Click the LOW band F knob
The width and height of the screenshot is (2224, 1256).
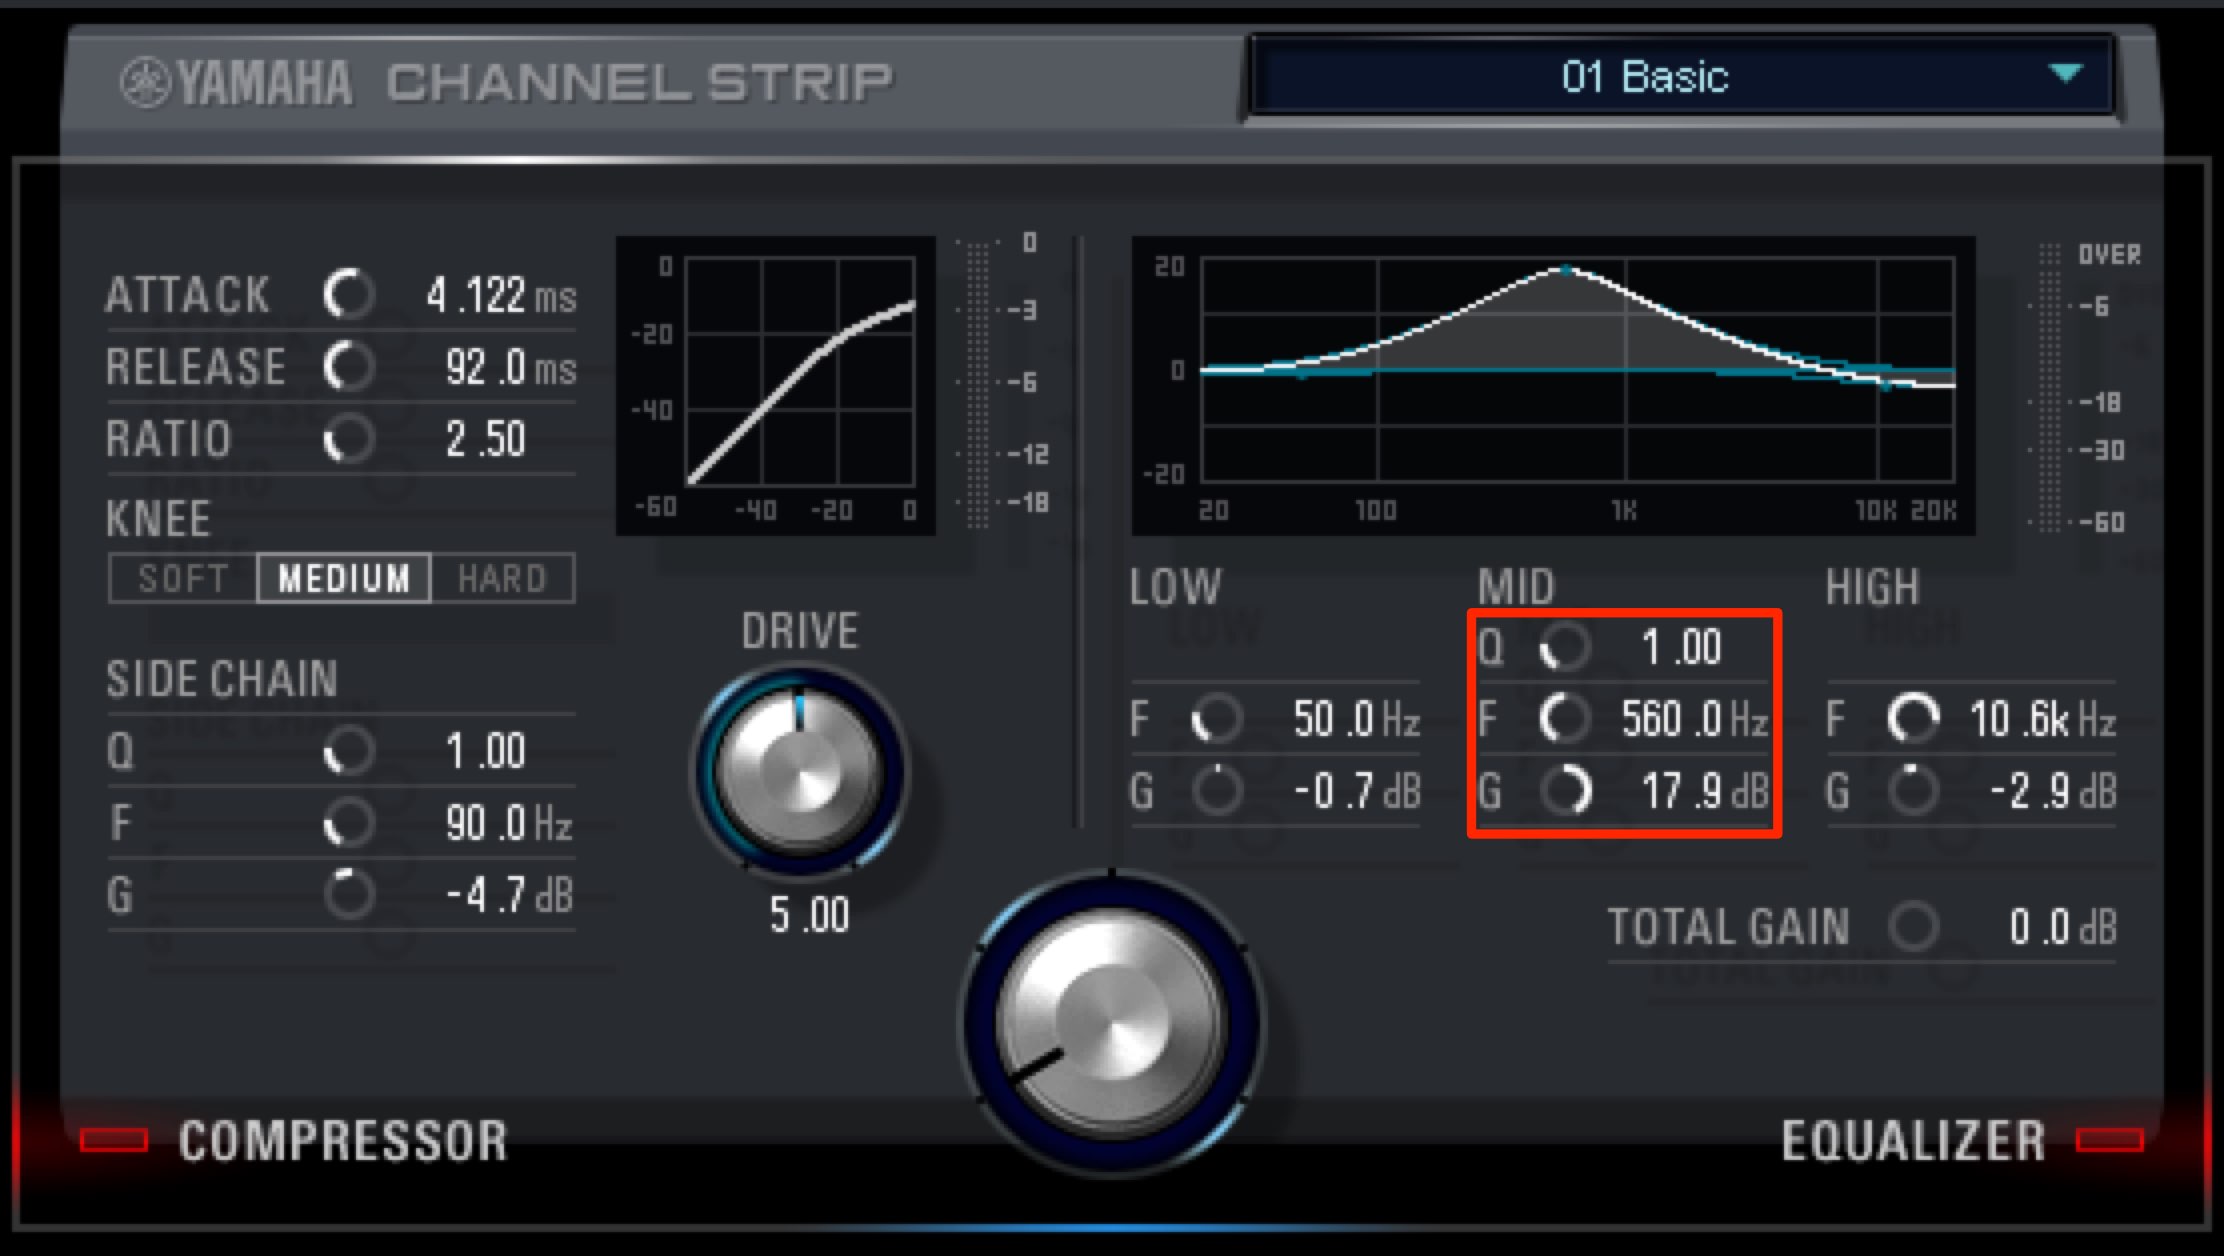point(1217,718)
